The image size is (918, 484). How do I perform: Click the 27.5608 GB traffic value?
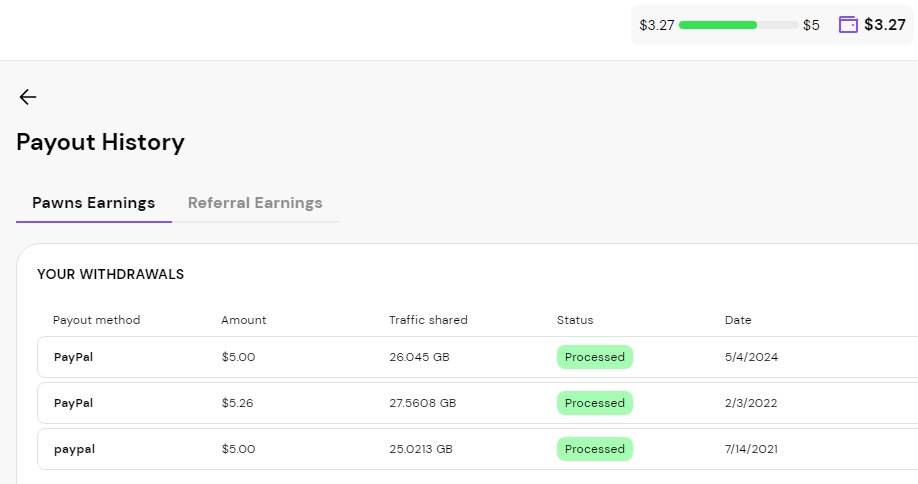click(x=423, y=403)
